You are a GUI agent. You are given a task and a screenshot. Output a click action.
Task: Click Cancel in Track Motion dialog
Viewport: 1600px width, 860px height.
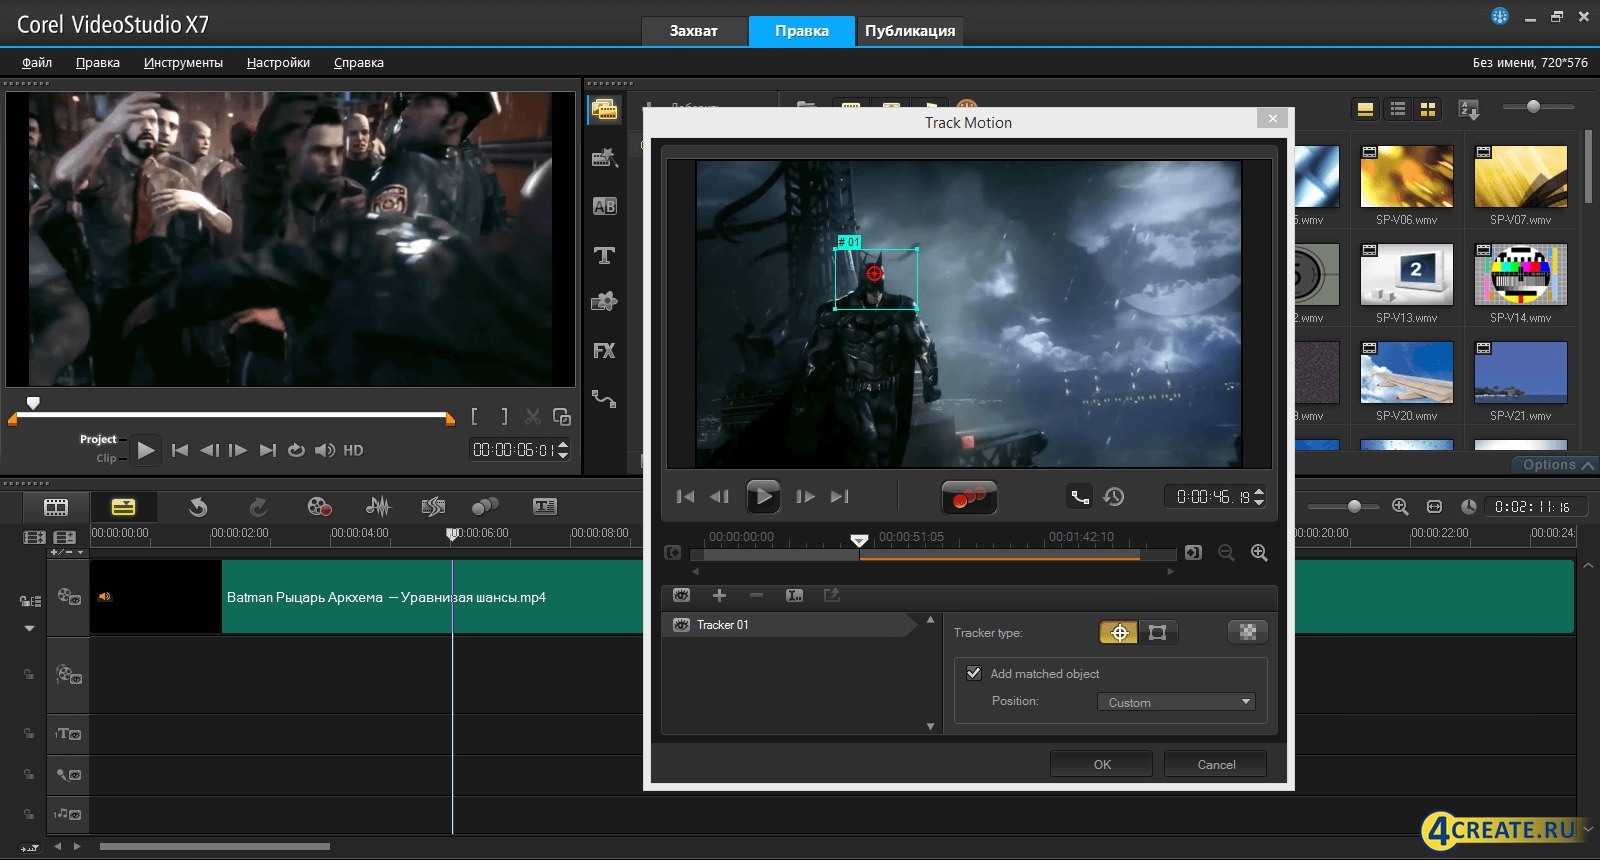click(x=1216, y=764)
